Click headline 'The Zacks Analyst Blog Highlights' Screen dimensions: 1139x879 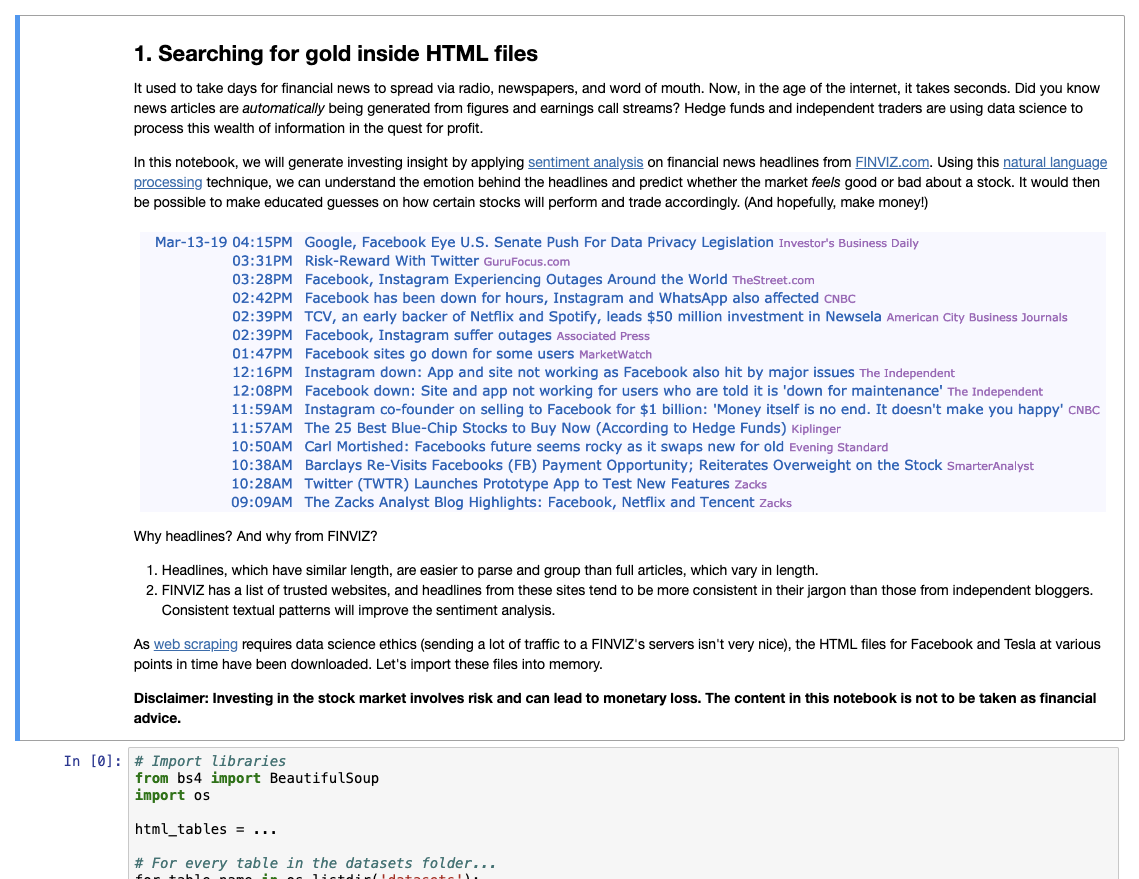coord(530,503)
